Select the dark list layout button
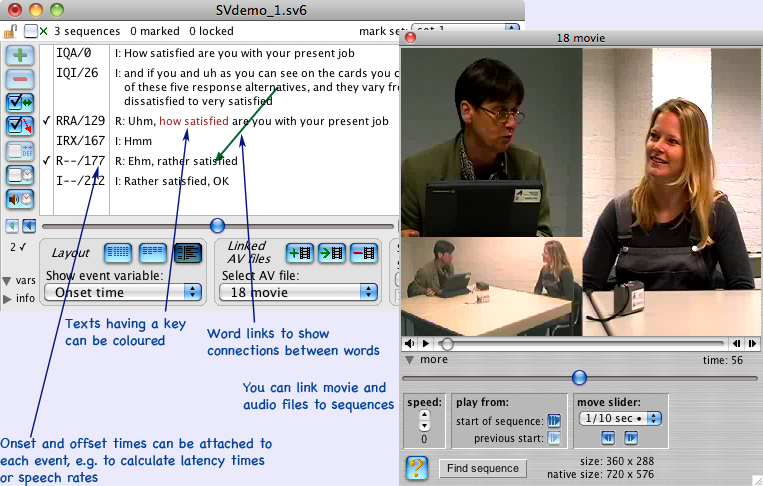763x486 pixels. point(188,253)
